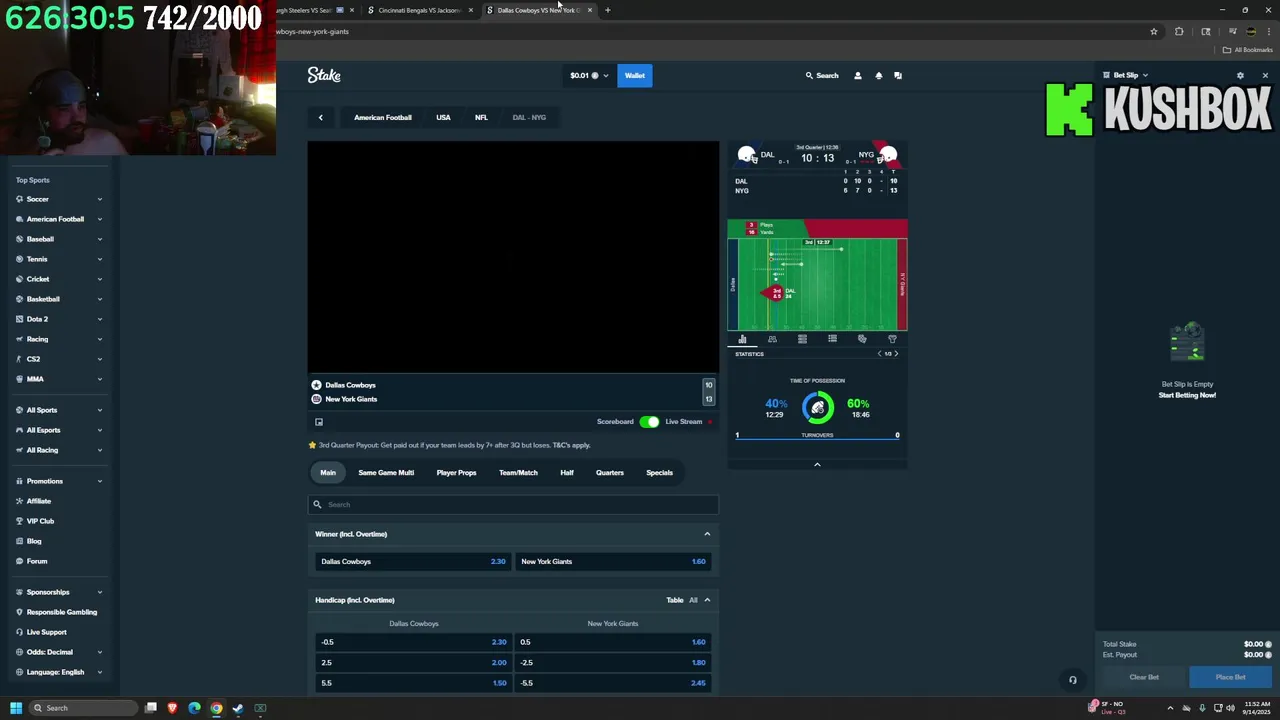The width and height of the screenshot is (1280, 720).
Task: Click the Clear Bet button
Action: [1144, 677]
